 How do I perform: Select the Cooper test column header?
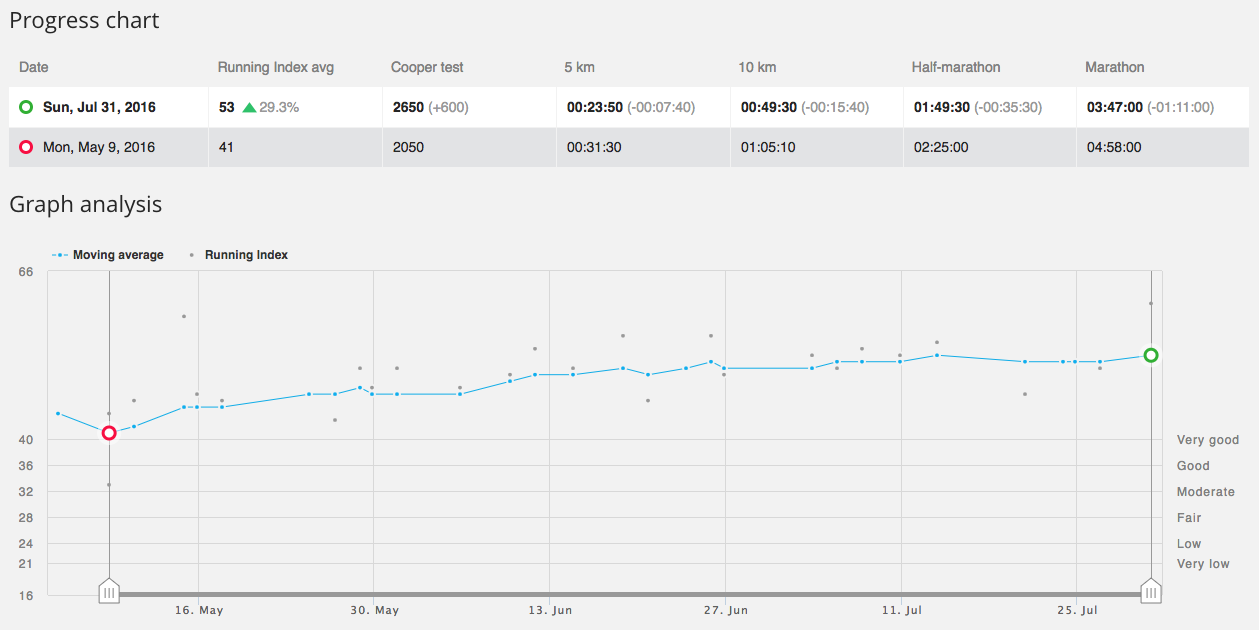pyautogui.click(x=427, y=67)
